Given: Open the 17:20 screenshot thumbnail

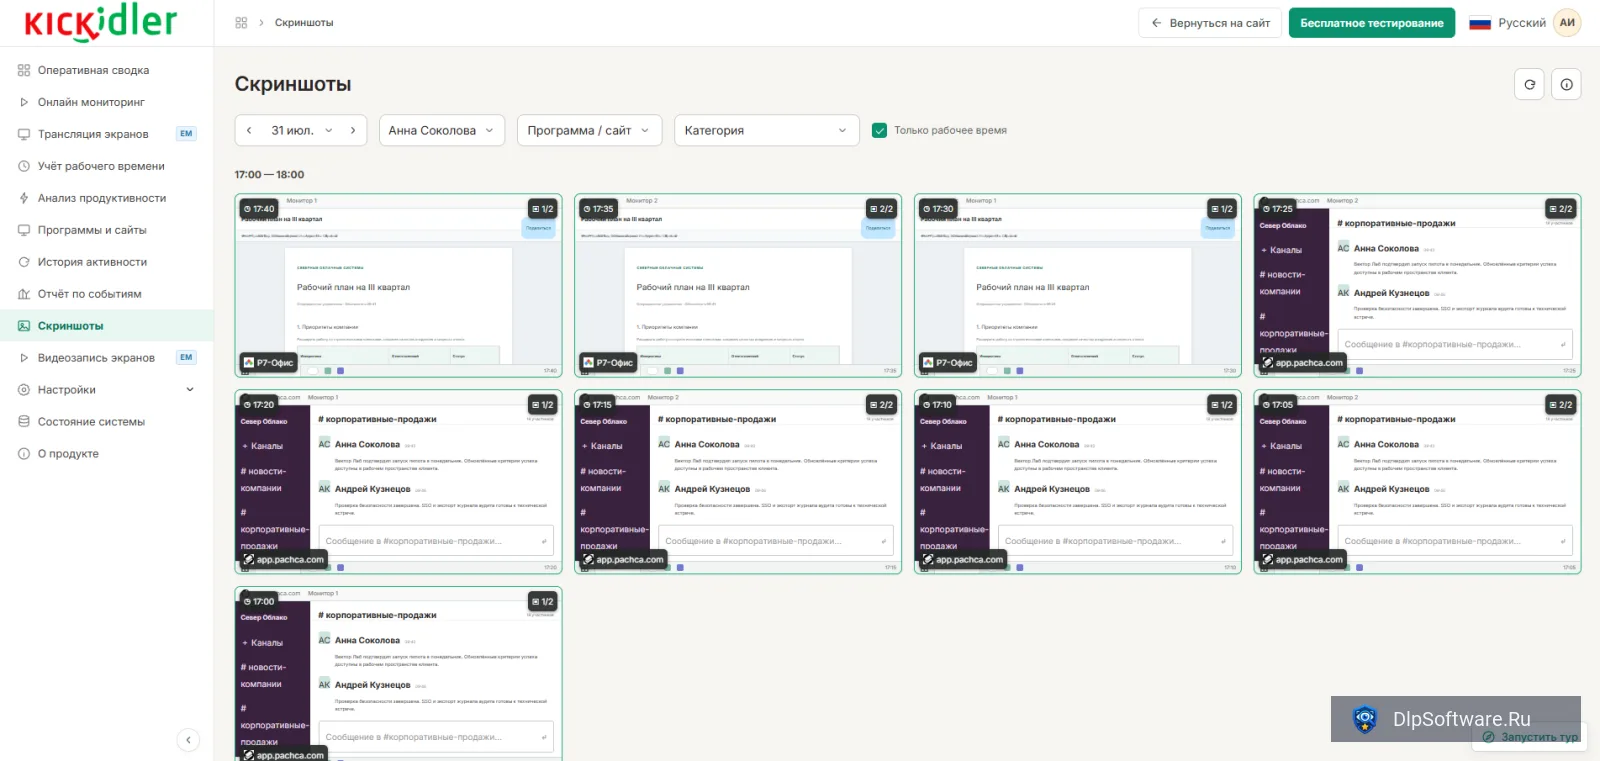Looking at the screenshot, I should [399, 482].
